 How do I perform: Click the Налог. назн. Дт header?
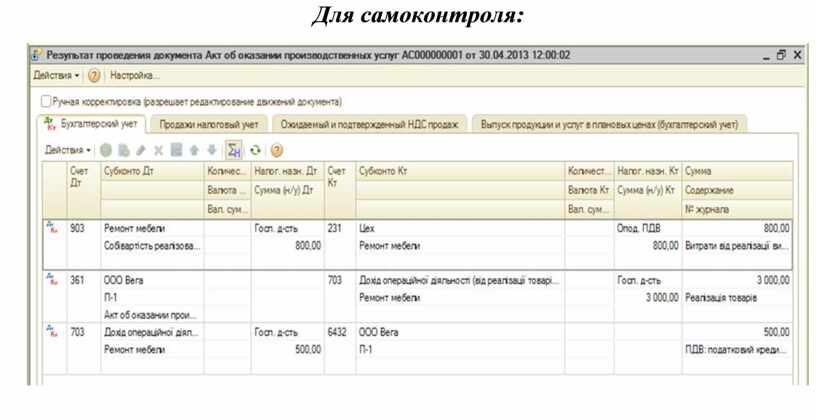click(x=287, y=171)
